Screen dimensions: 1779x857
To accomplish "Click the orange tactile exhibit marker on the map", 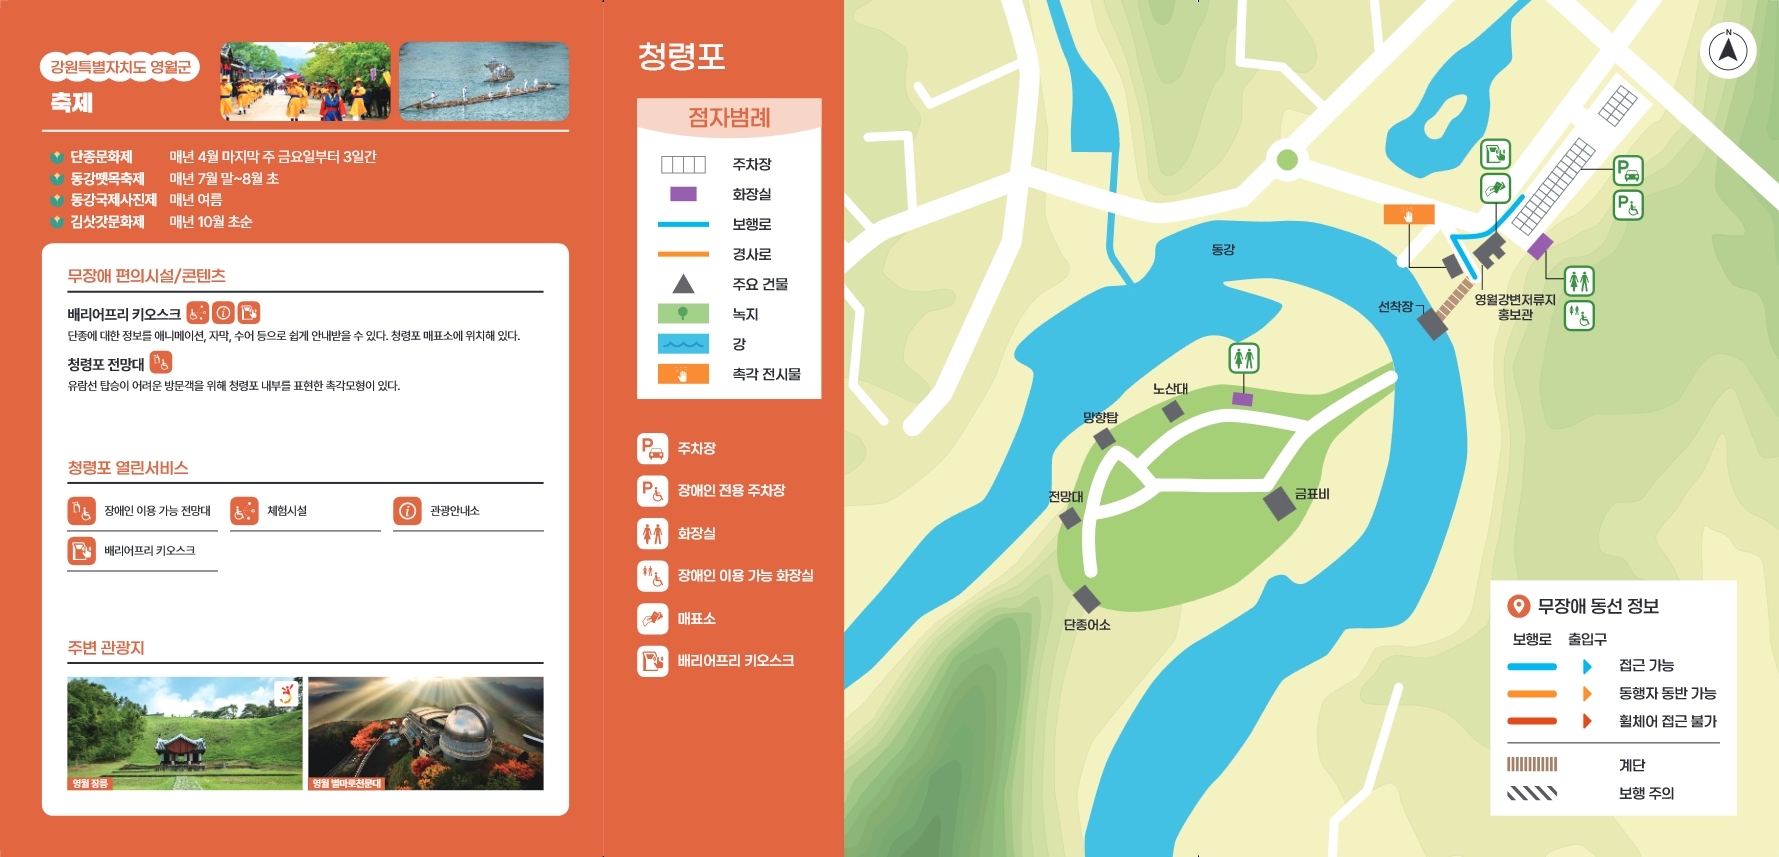I will pos(1409,214).
